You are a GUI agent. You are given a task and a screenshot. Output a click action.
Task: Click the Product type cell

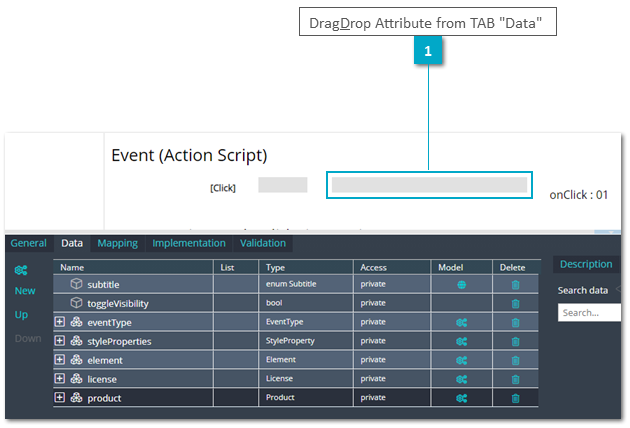point(306,397)
